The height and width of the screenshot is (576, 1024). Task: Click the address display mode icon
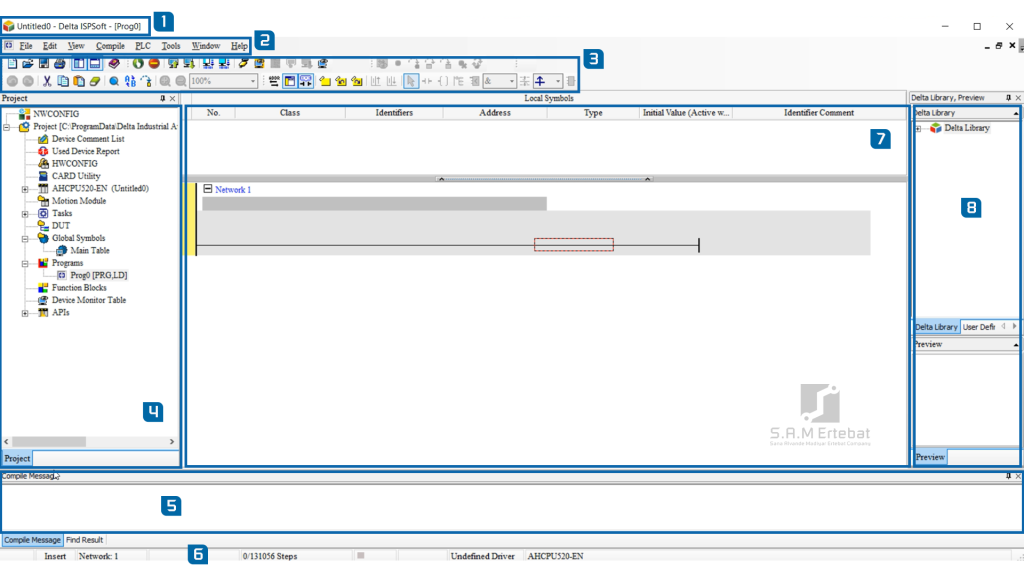coord(274,81)
